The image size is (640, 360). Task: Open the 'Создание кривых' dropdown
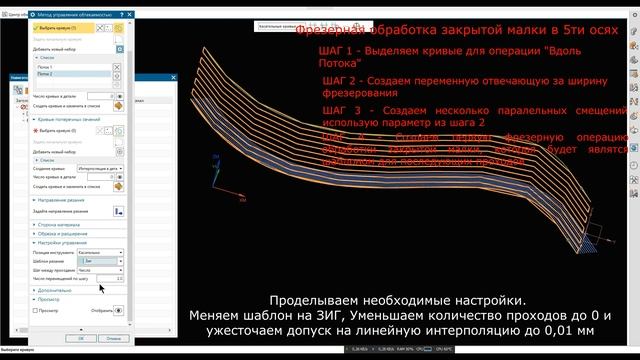(x=100, y=169)
